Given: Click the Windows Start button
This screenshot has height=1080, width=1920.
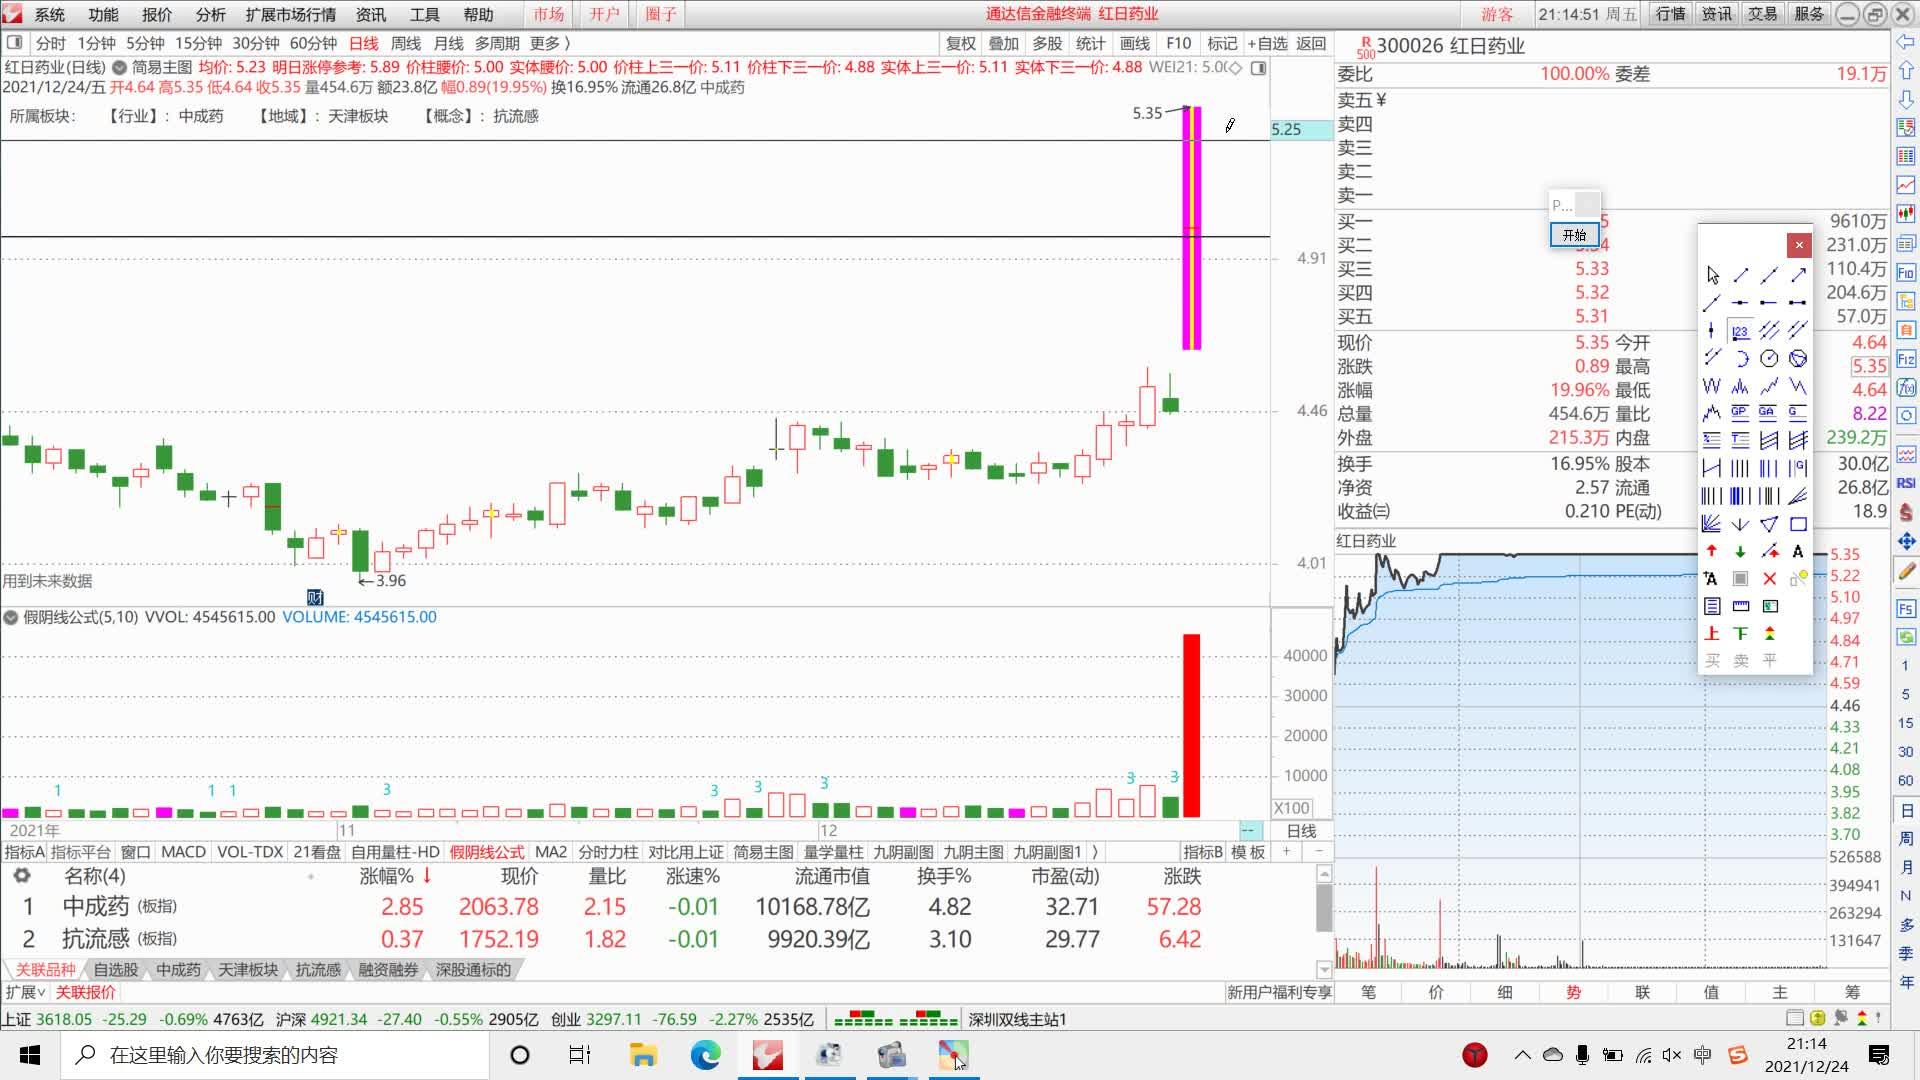Looking at the screenshot, I should point(29,1055).
